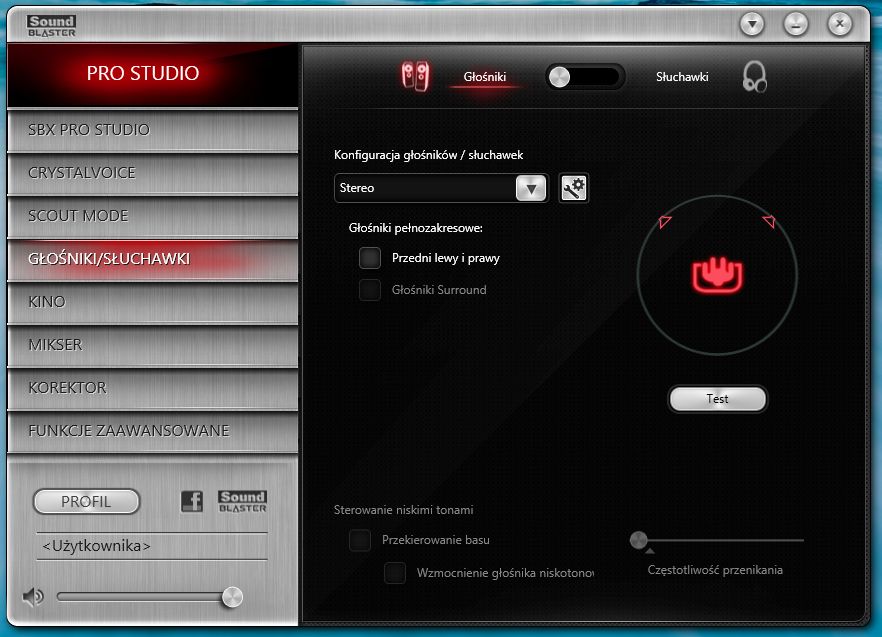Open the title bar dropdown arrow button
This screenshot has width=882, height=637.
point(752,24)
